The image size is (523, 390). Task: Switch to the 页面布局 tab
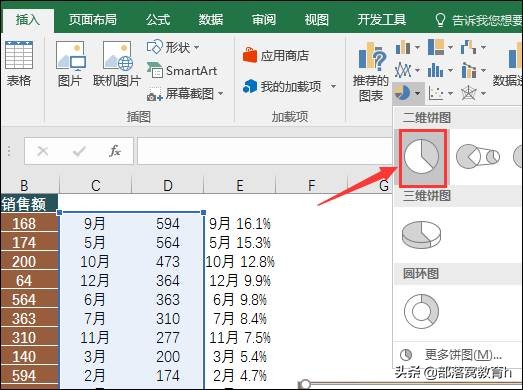pos(93,20)
